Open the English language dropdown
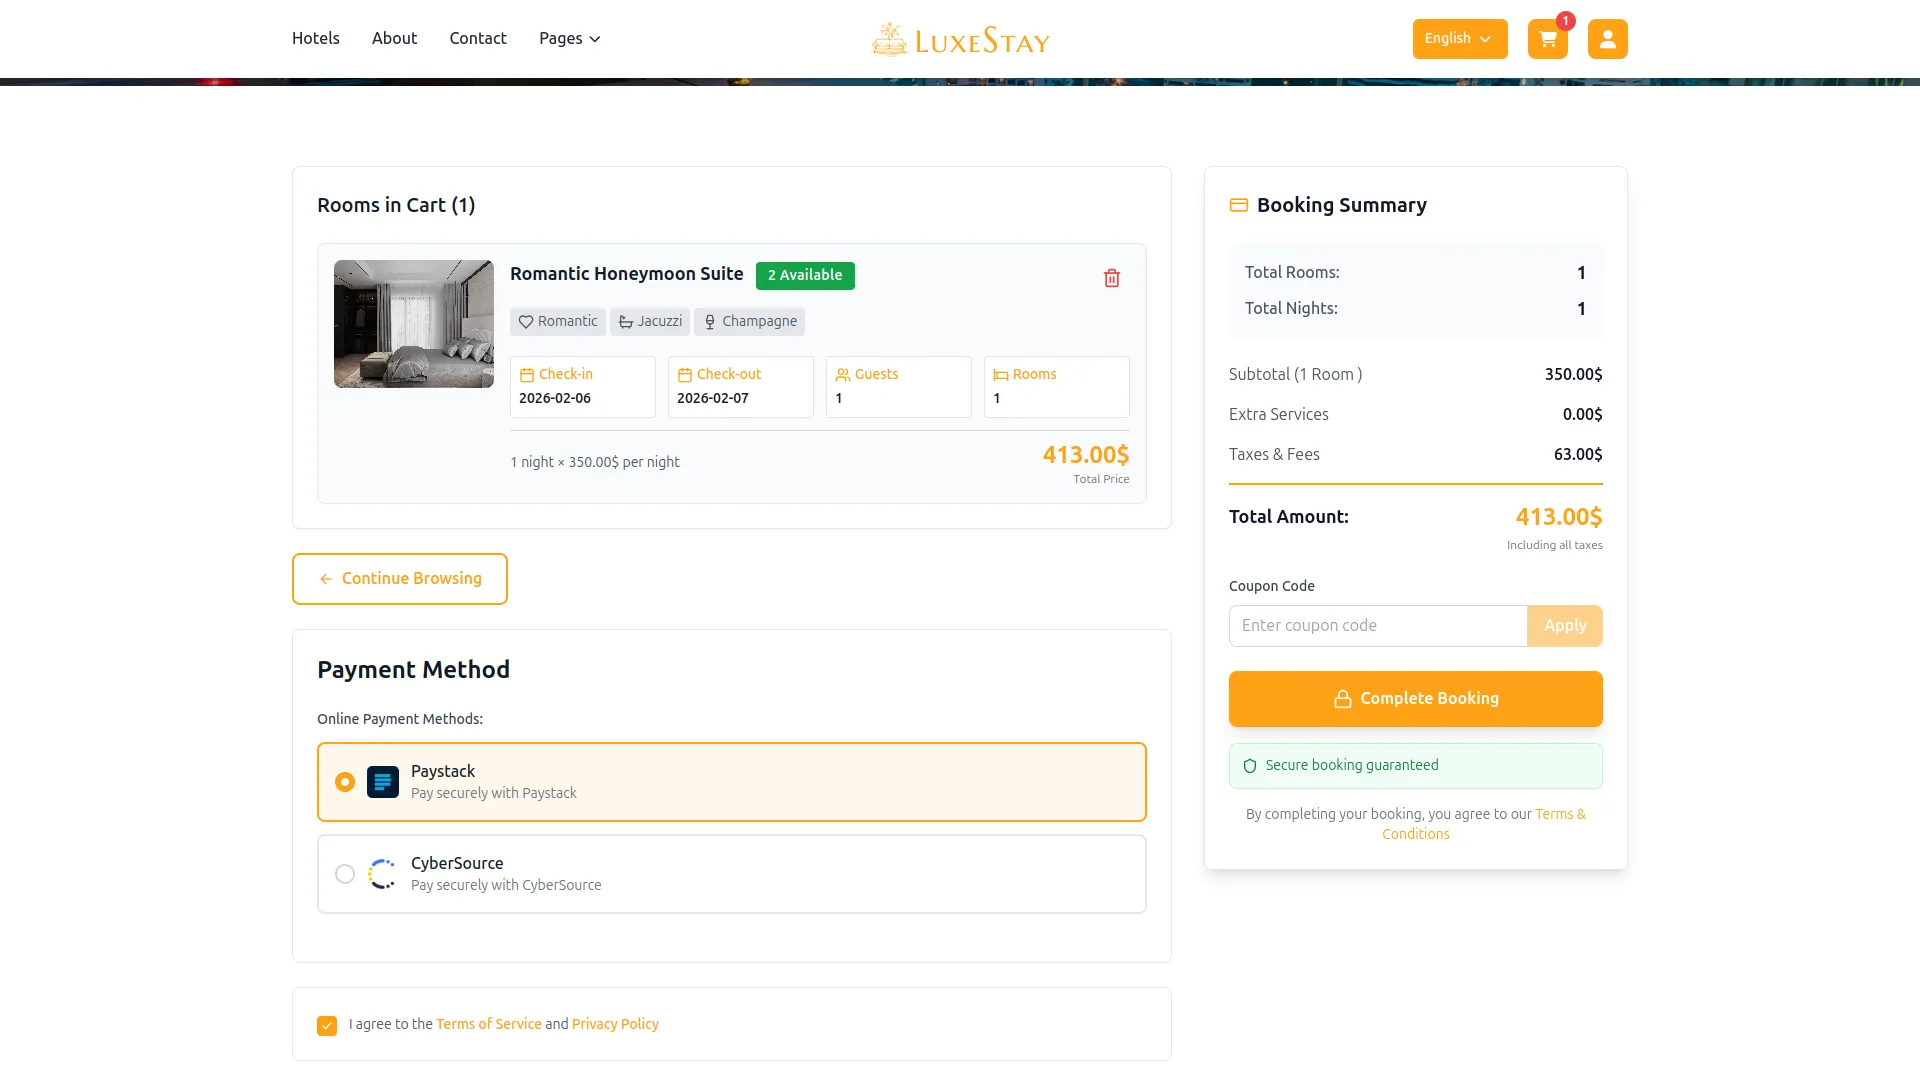The height and width of the screenshot is (1080, 1920). tap(1459, 38)
